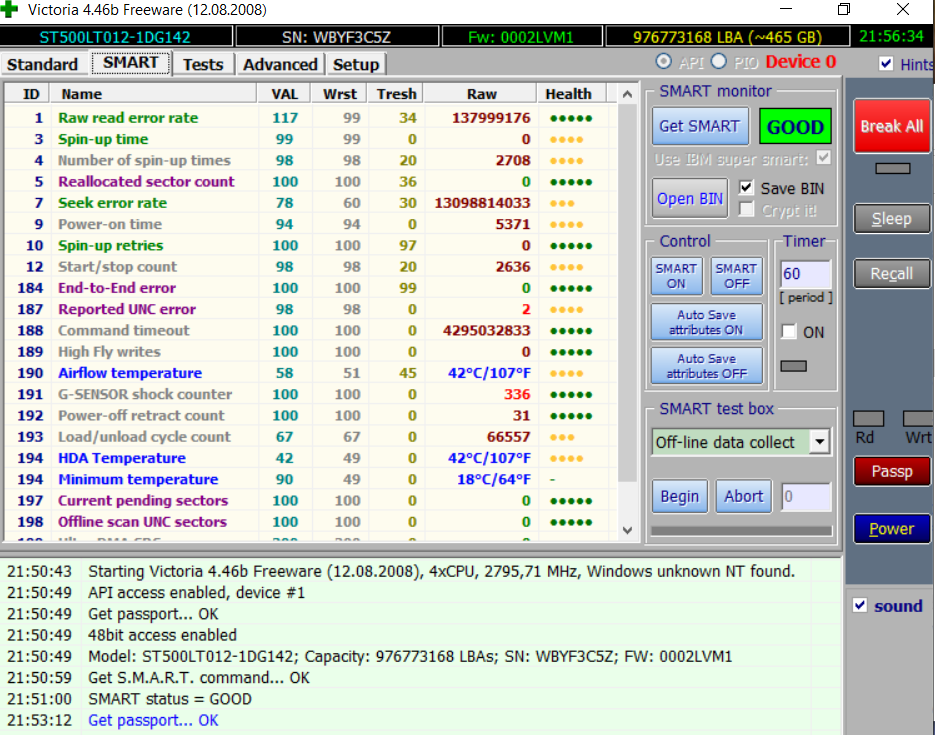Turn SMART ON
This screenshot has width=935, height=735.
[676, 276]
